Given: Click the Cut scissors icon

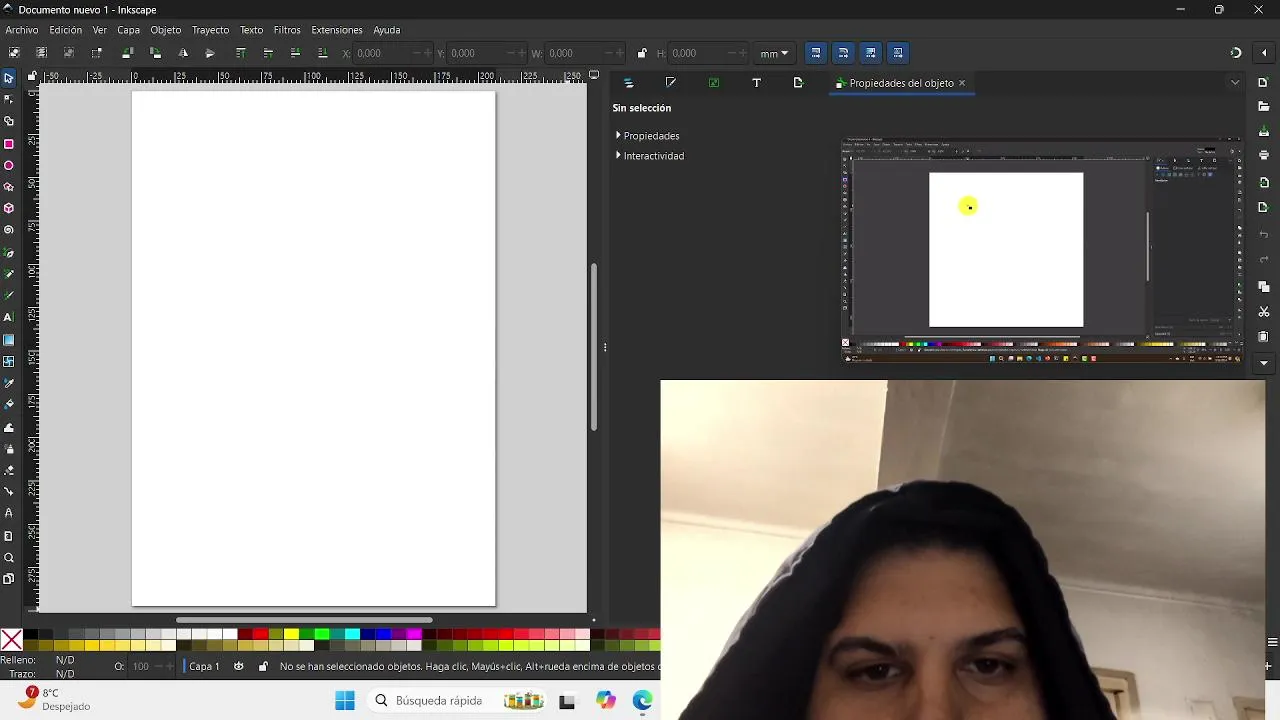Looking at the screenshot, I should pos(1264,312).
